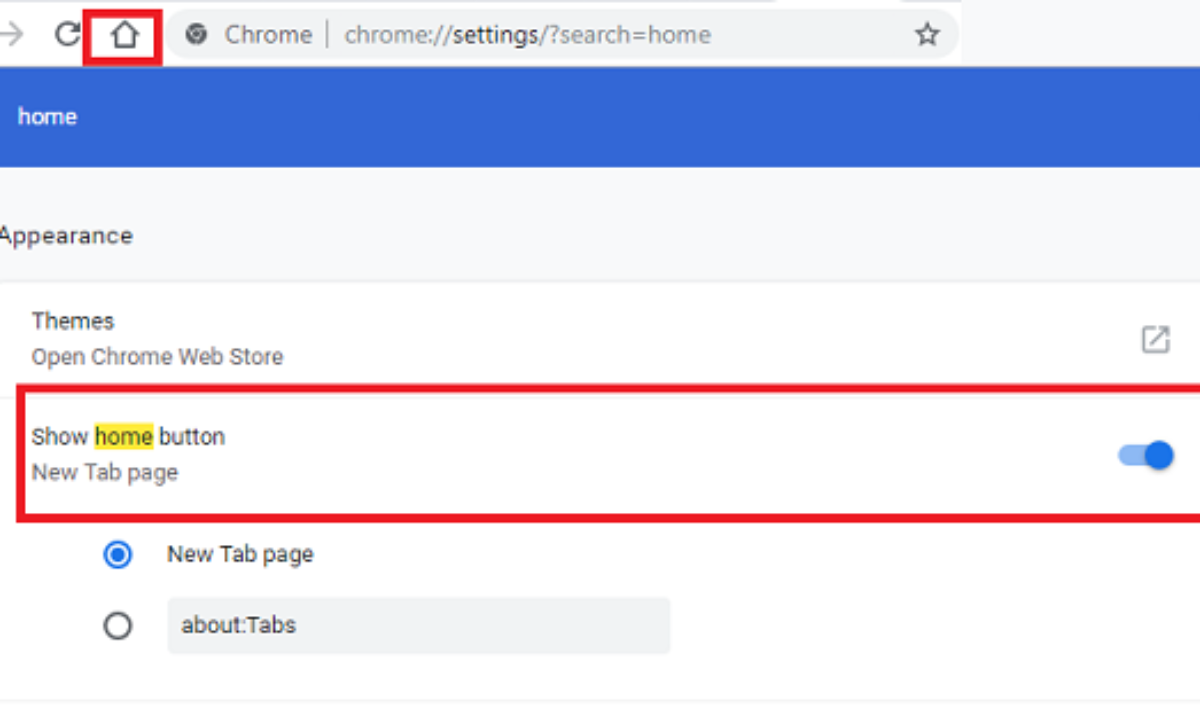
Task: Reload the current page
Action: [67, 35]
